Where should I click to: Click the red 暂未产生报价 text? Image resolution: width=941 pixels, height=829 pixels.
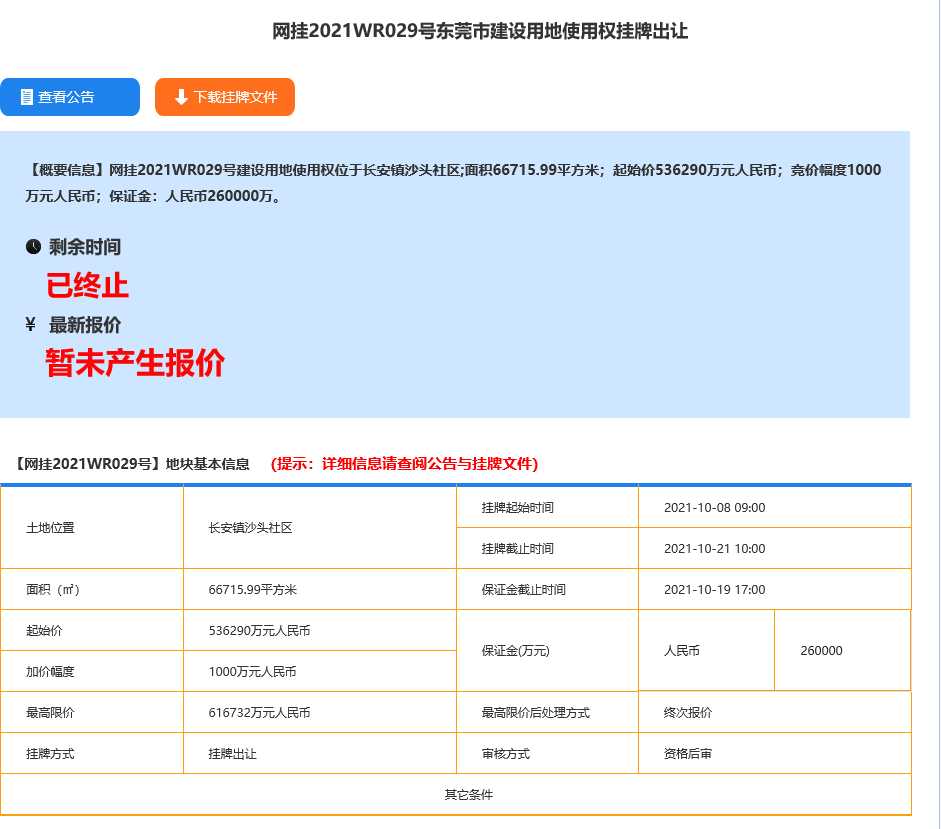coord(135,363)
